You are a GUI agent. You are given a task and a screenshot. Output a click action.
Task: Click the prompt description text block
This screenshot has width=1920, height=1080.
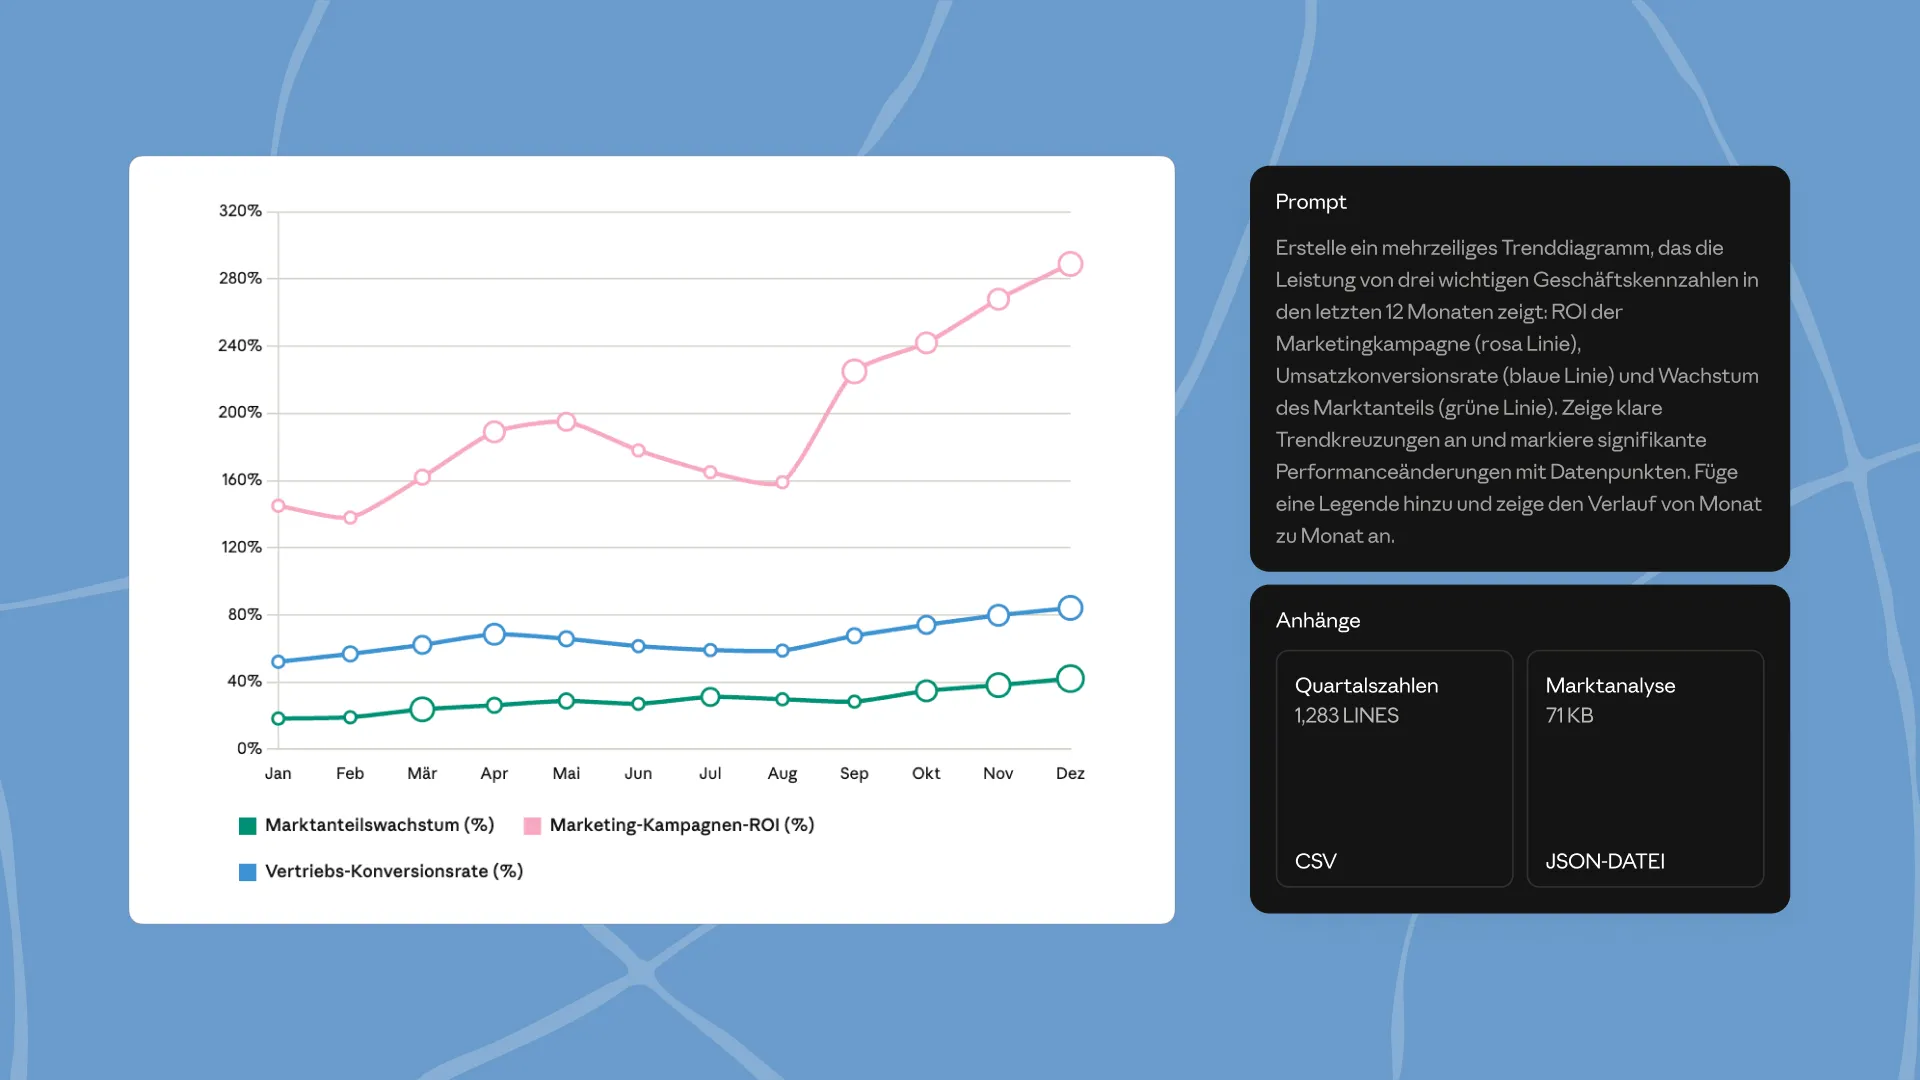1518,391
